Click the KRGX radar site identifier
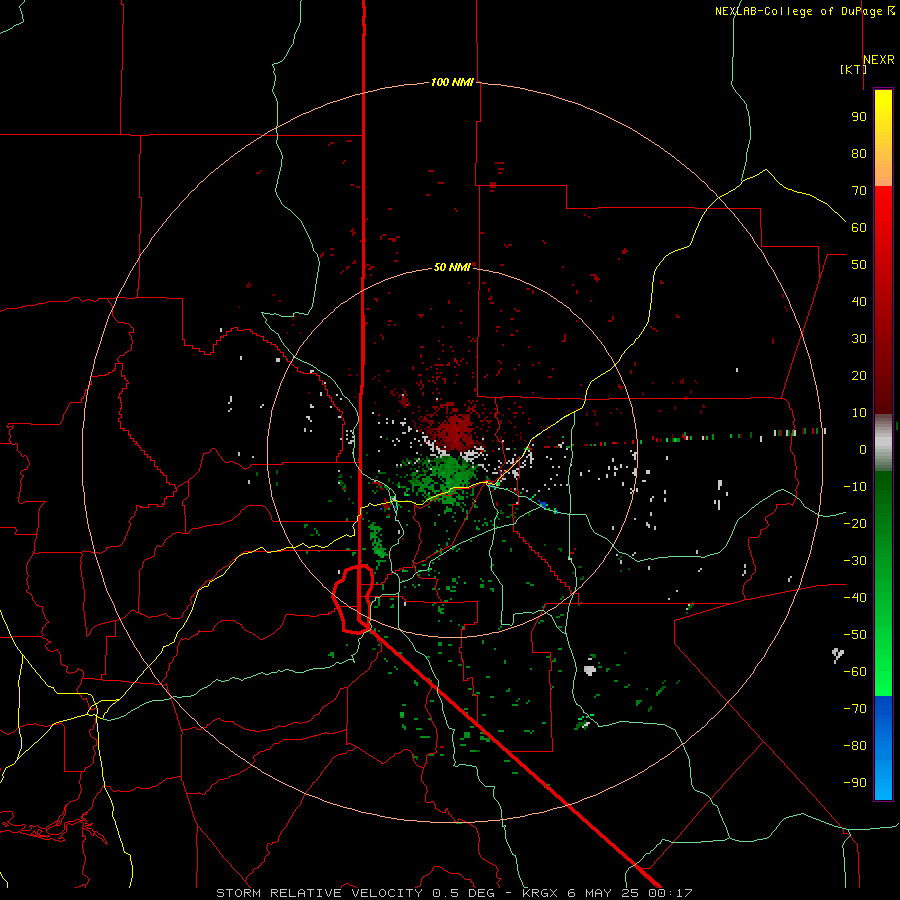The height and width of the screenshot is (900, 900). tap(540, 893)
